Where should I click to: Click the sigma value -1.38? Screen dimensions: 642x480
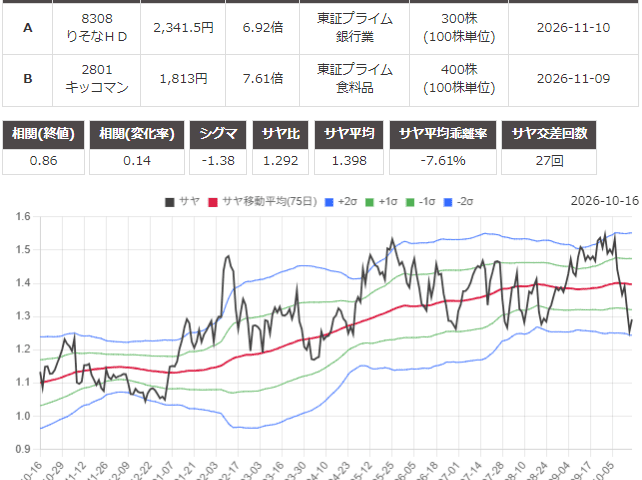[x=218, y=161]
